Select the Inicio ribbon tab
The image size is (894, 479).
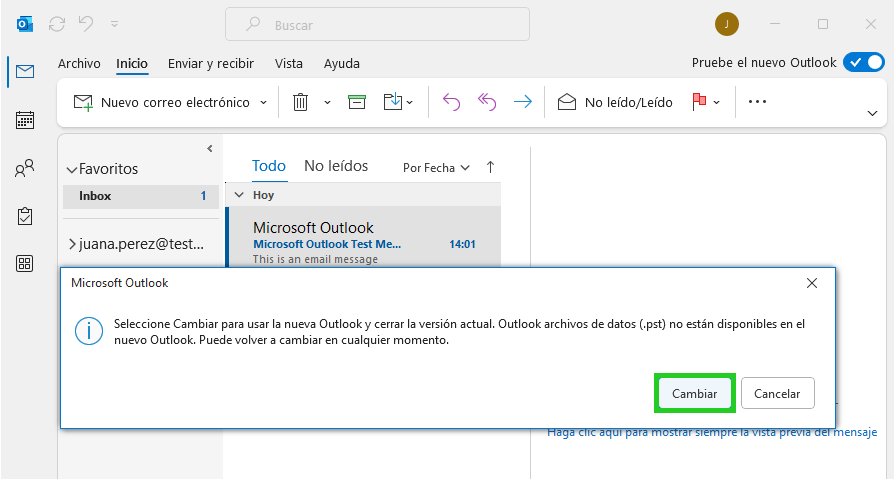[132, 64]
